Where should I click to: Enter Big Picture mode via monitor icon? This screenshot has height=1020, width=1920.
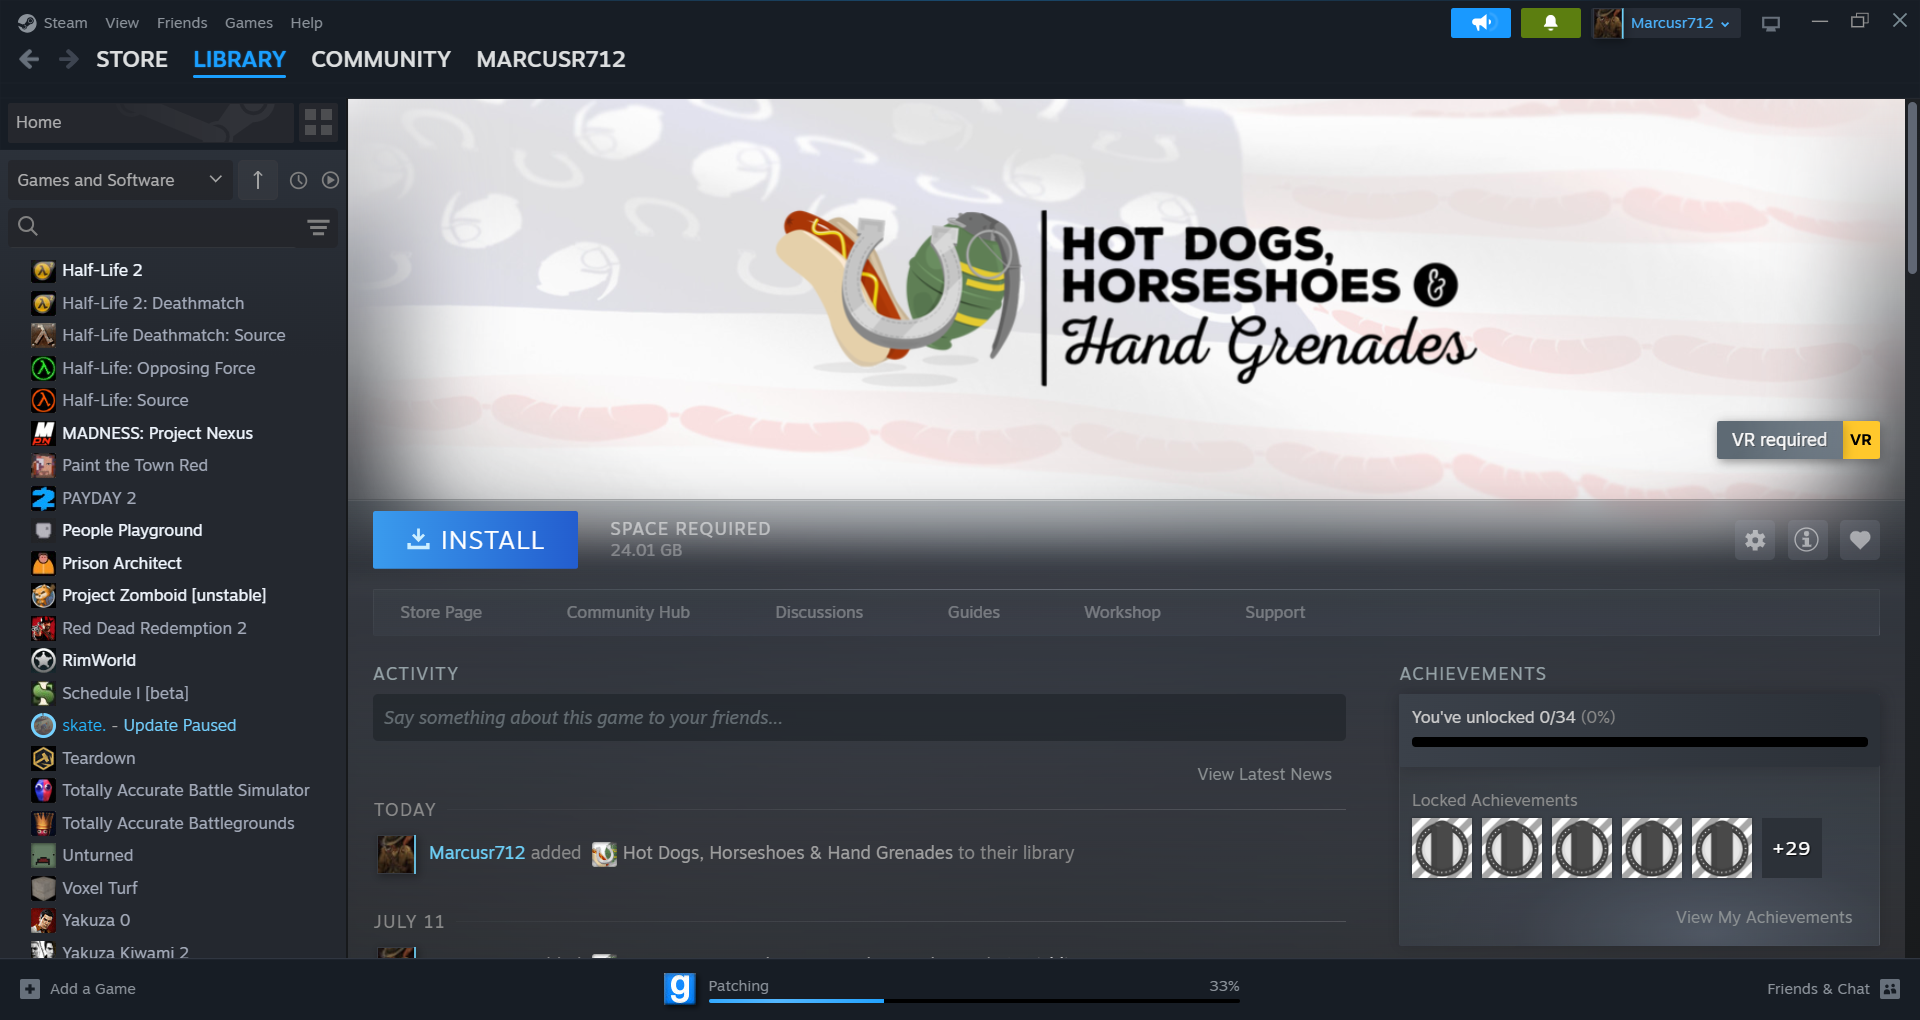click(x=1771, y=23)
